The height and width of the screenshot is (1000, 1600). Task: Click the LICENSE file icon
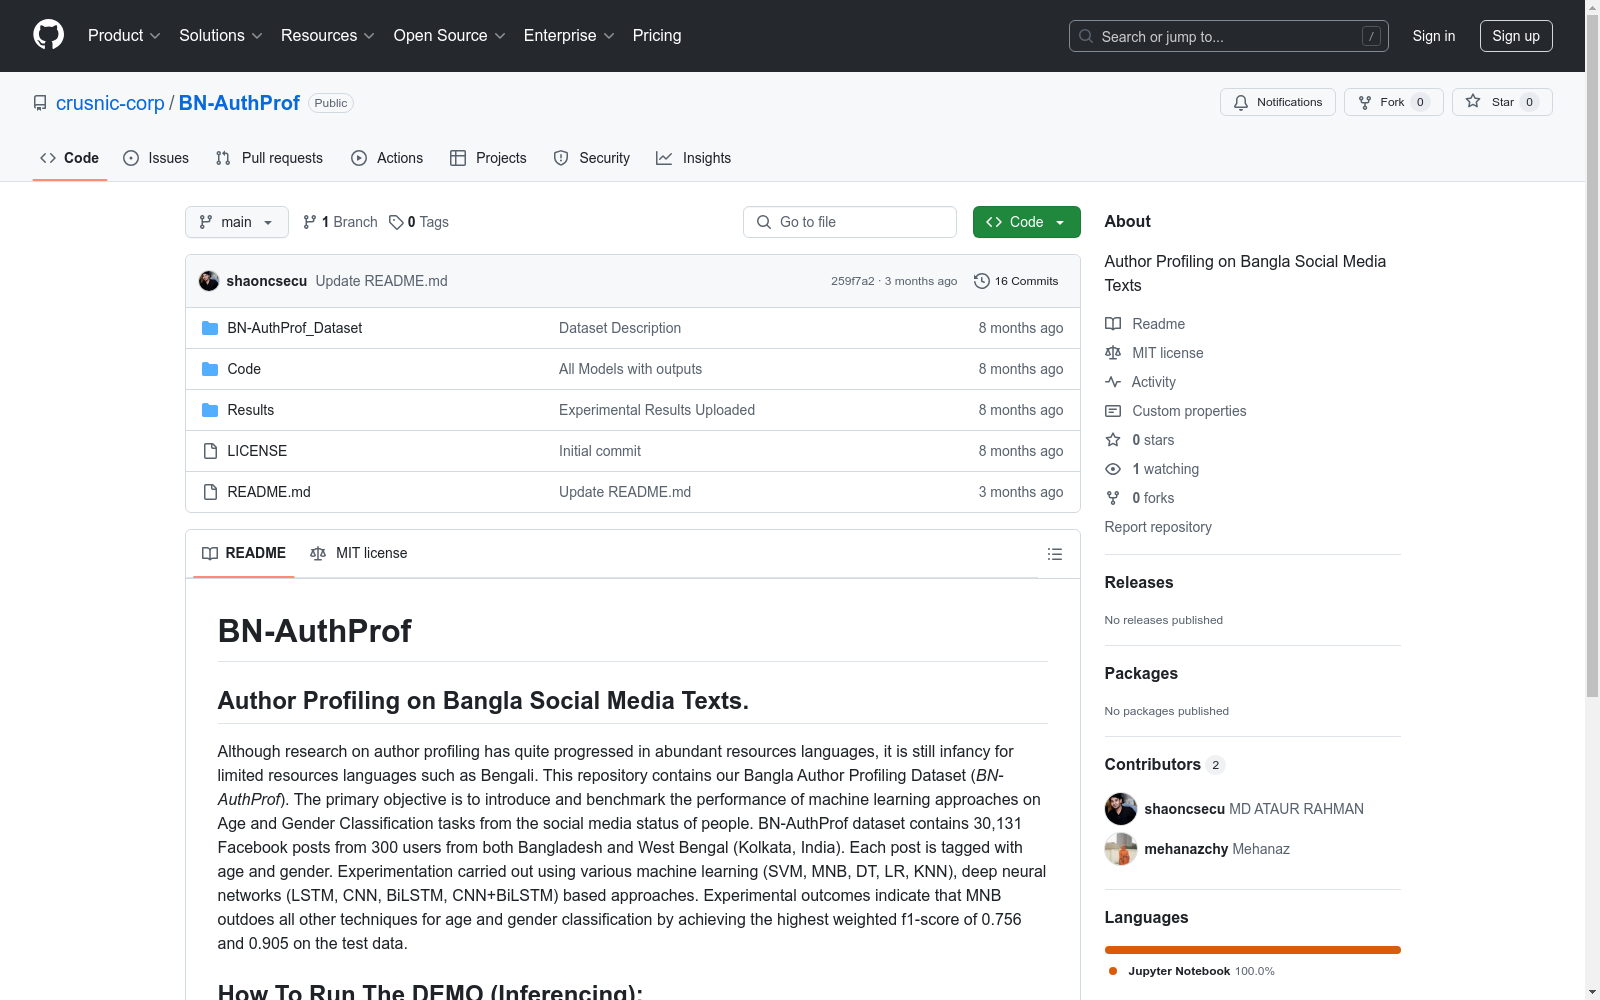(x=210, y=451)
